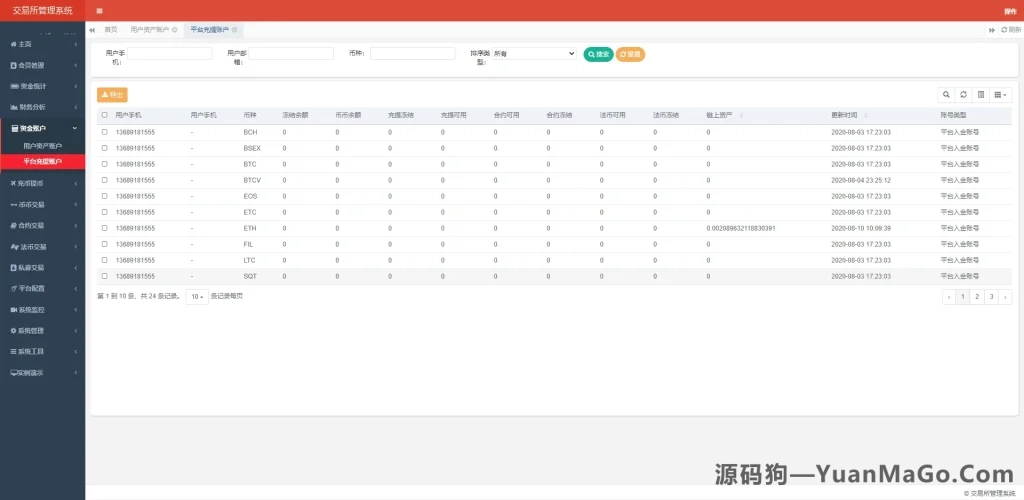Go to page 3
The image size is (1024, 500).
(991, 297)
